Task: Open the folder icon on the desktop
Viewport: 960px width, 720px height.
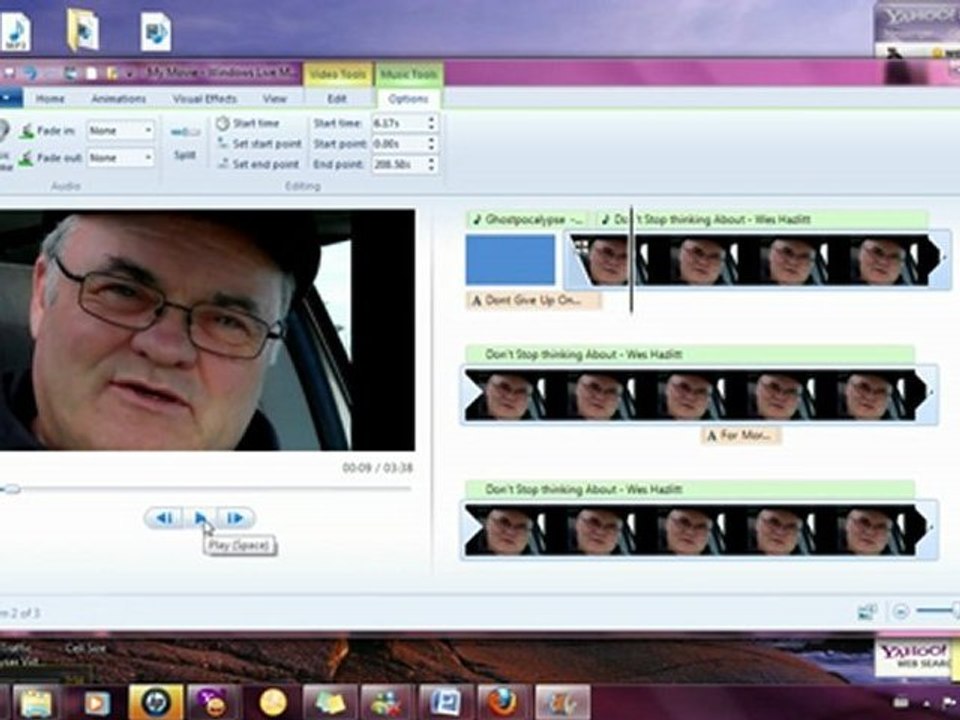Action: (x=83, y=29)
